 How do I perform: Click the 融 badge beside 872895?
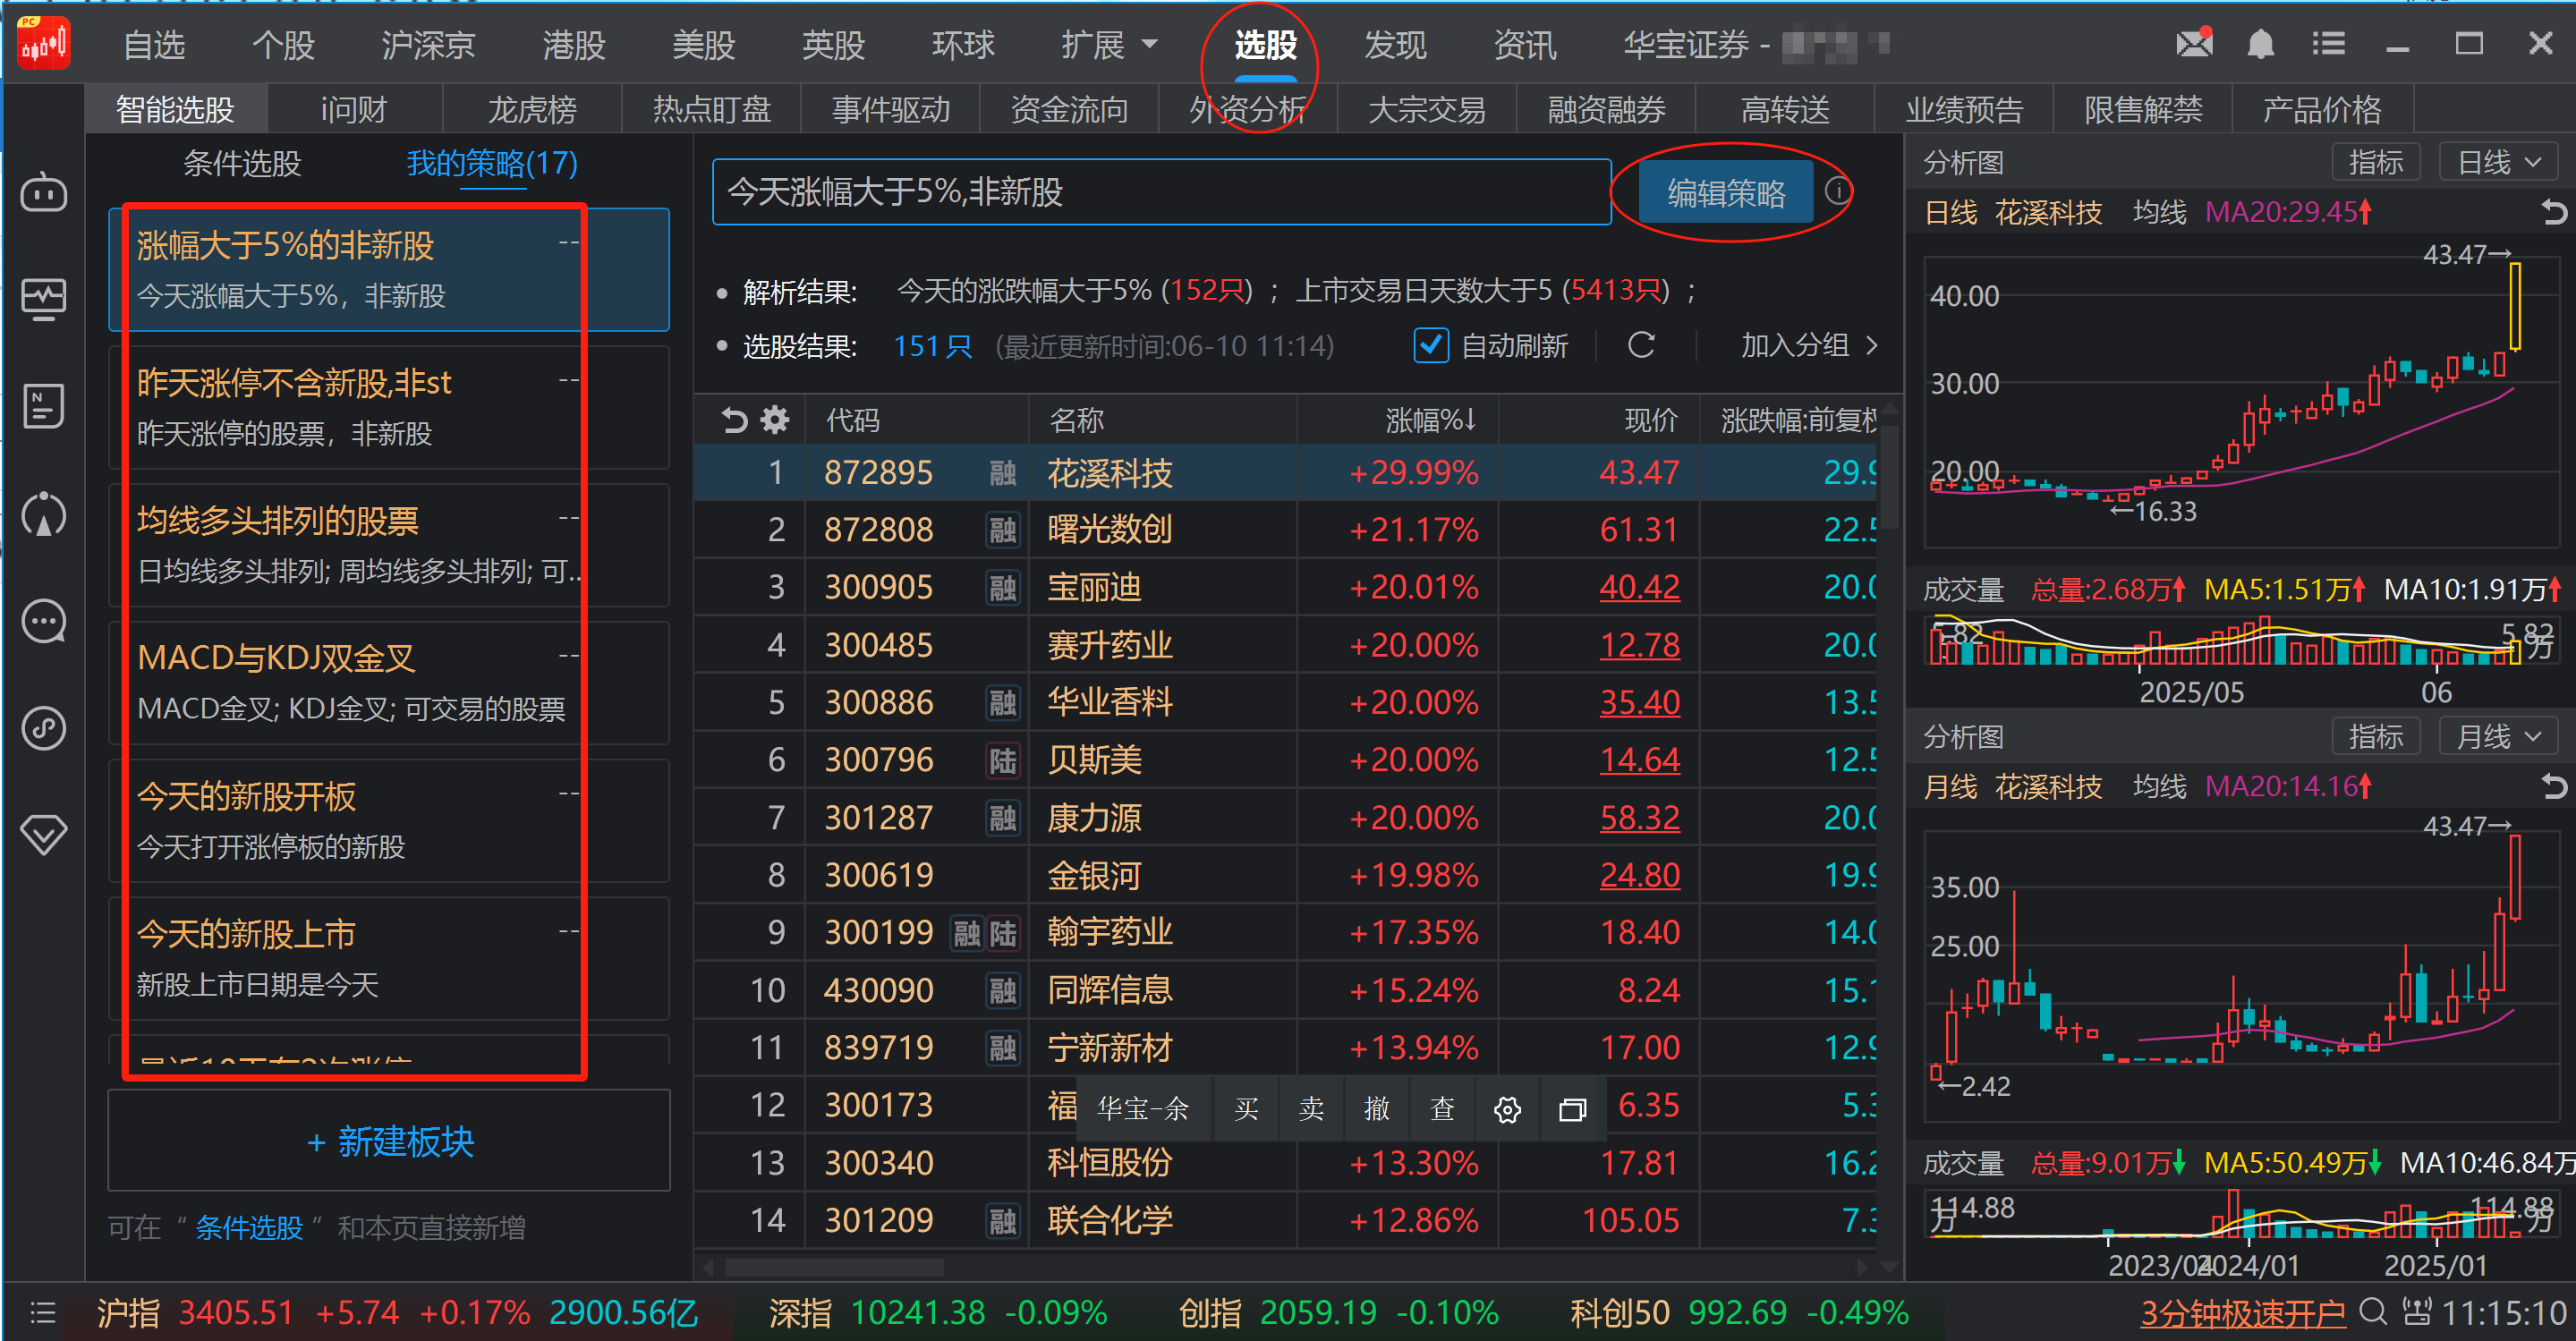(x=1002, y=472)
